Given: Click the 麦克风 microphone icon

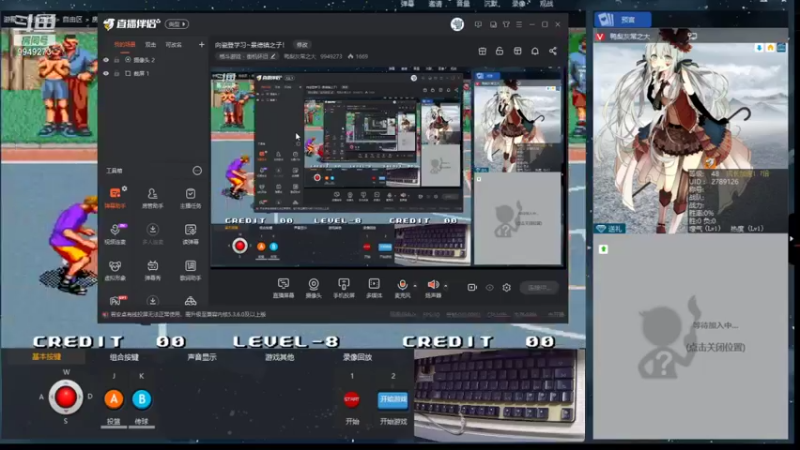Looking at the screenshot, I should 402,285.
